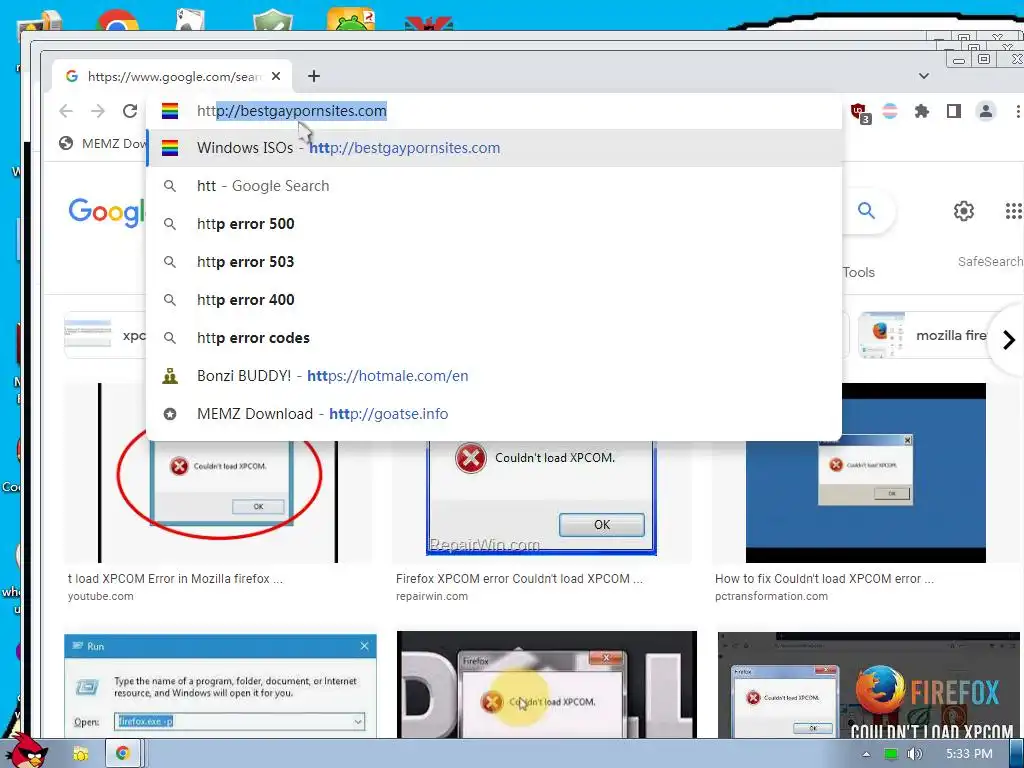
Task: Select 'http error 500' suggestion
Action: [494, 224]
